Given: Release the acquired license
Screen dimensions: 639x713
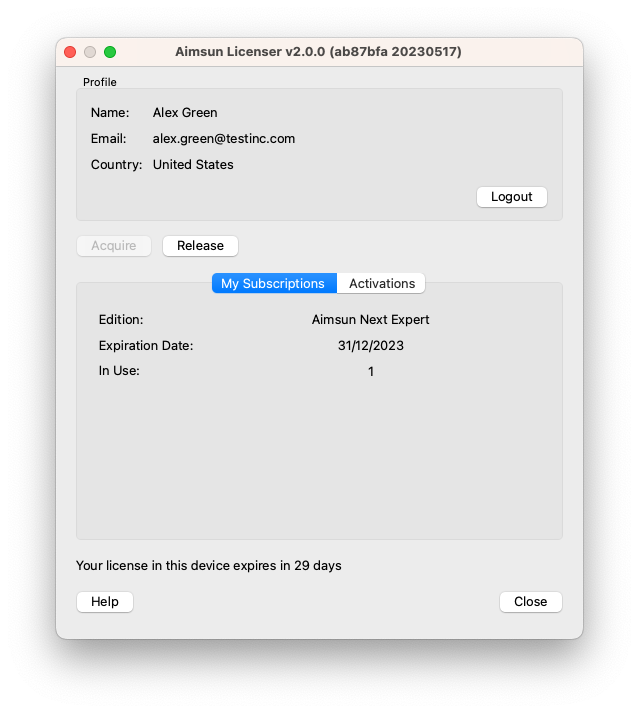Looking at the screenshot, I should point(200,246).
